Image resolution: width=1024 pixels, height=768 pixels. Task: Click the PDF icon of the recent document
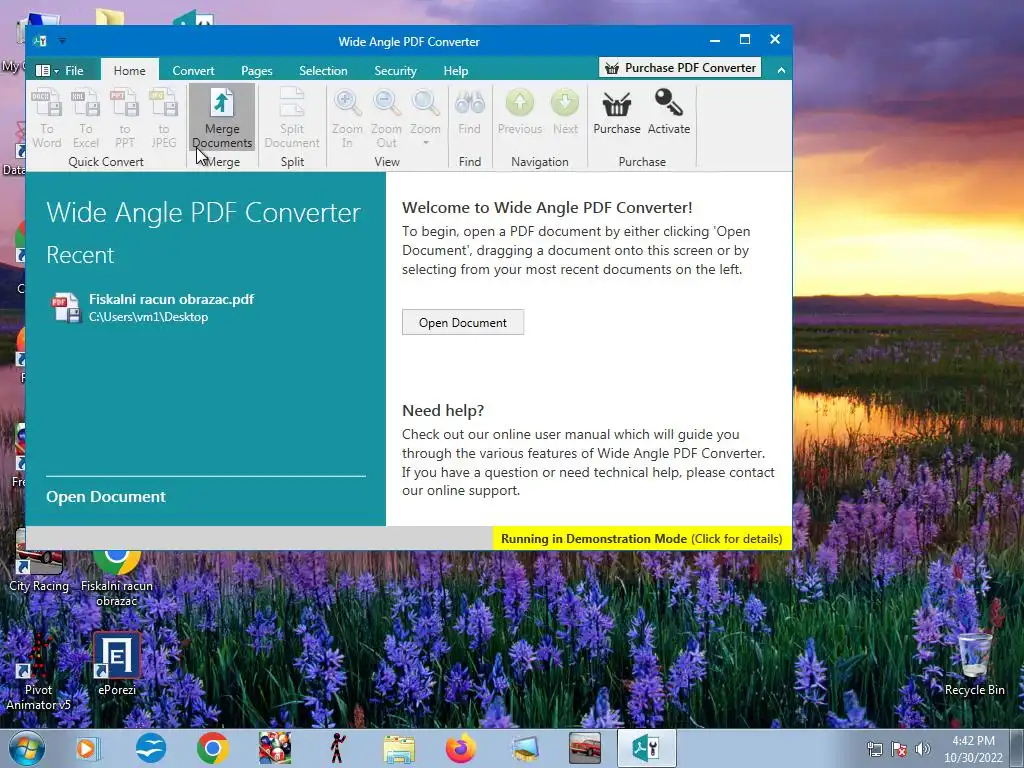[66, 308]
